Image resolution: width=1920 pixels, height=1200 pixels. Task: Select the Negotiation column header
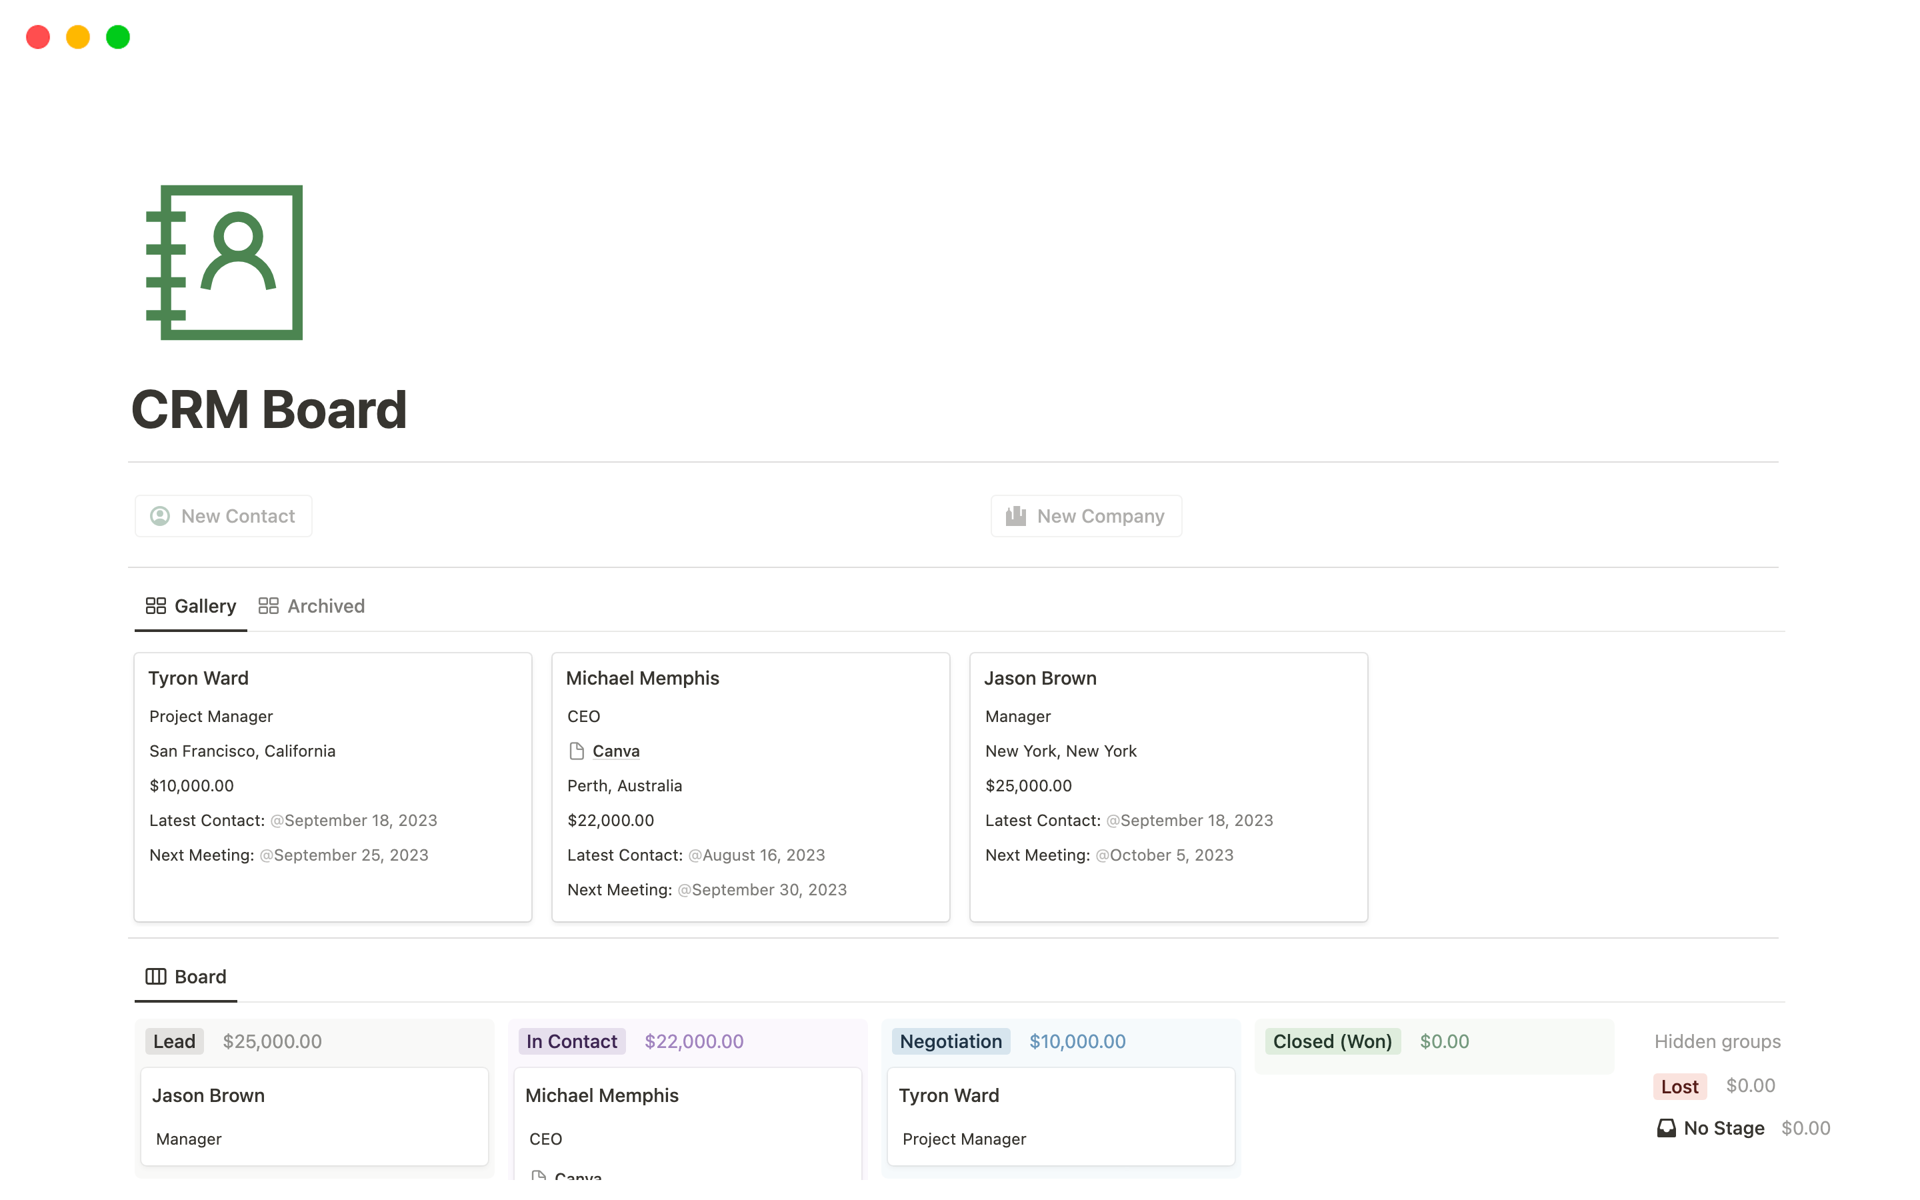(950, 1041)
